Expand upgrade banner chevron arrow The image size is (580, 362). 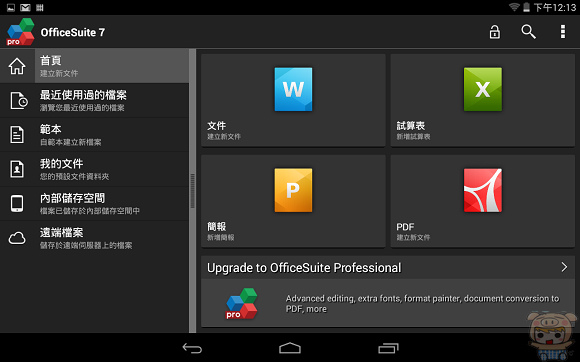point(564,267)
